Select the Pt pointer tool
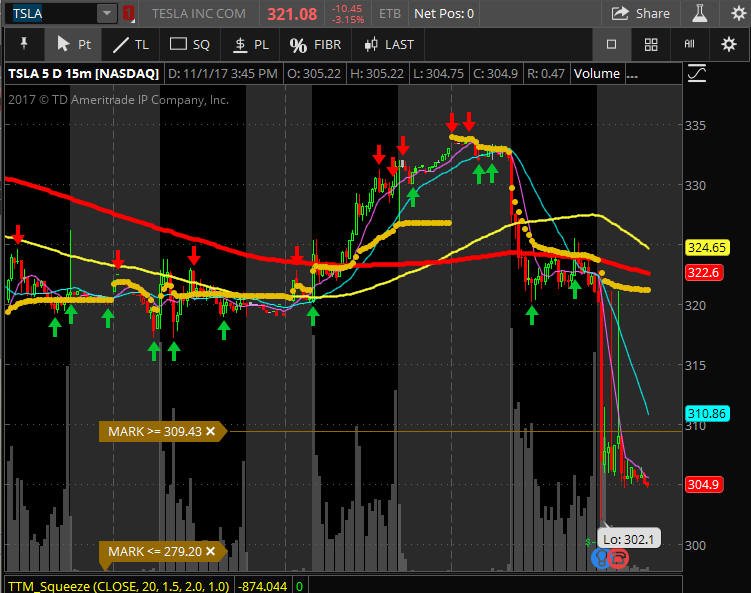The image size is (751, 593). click(x=73, y=45)
